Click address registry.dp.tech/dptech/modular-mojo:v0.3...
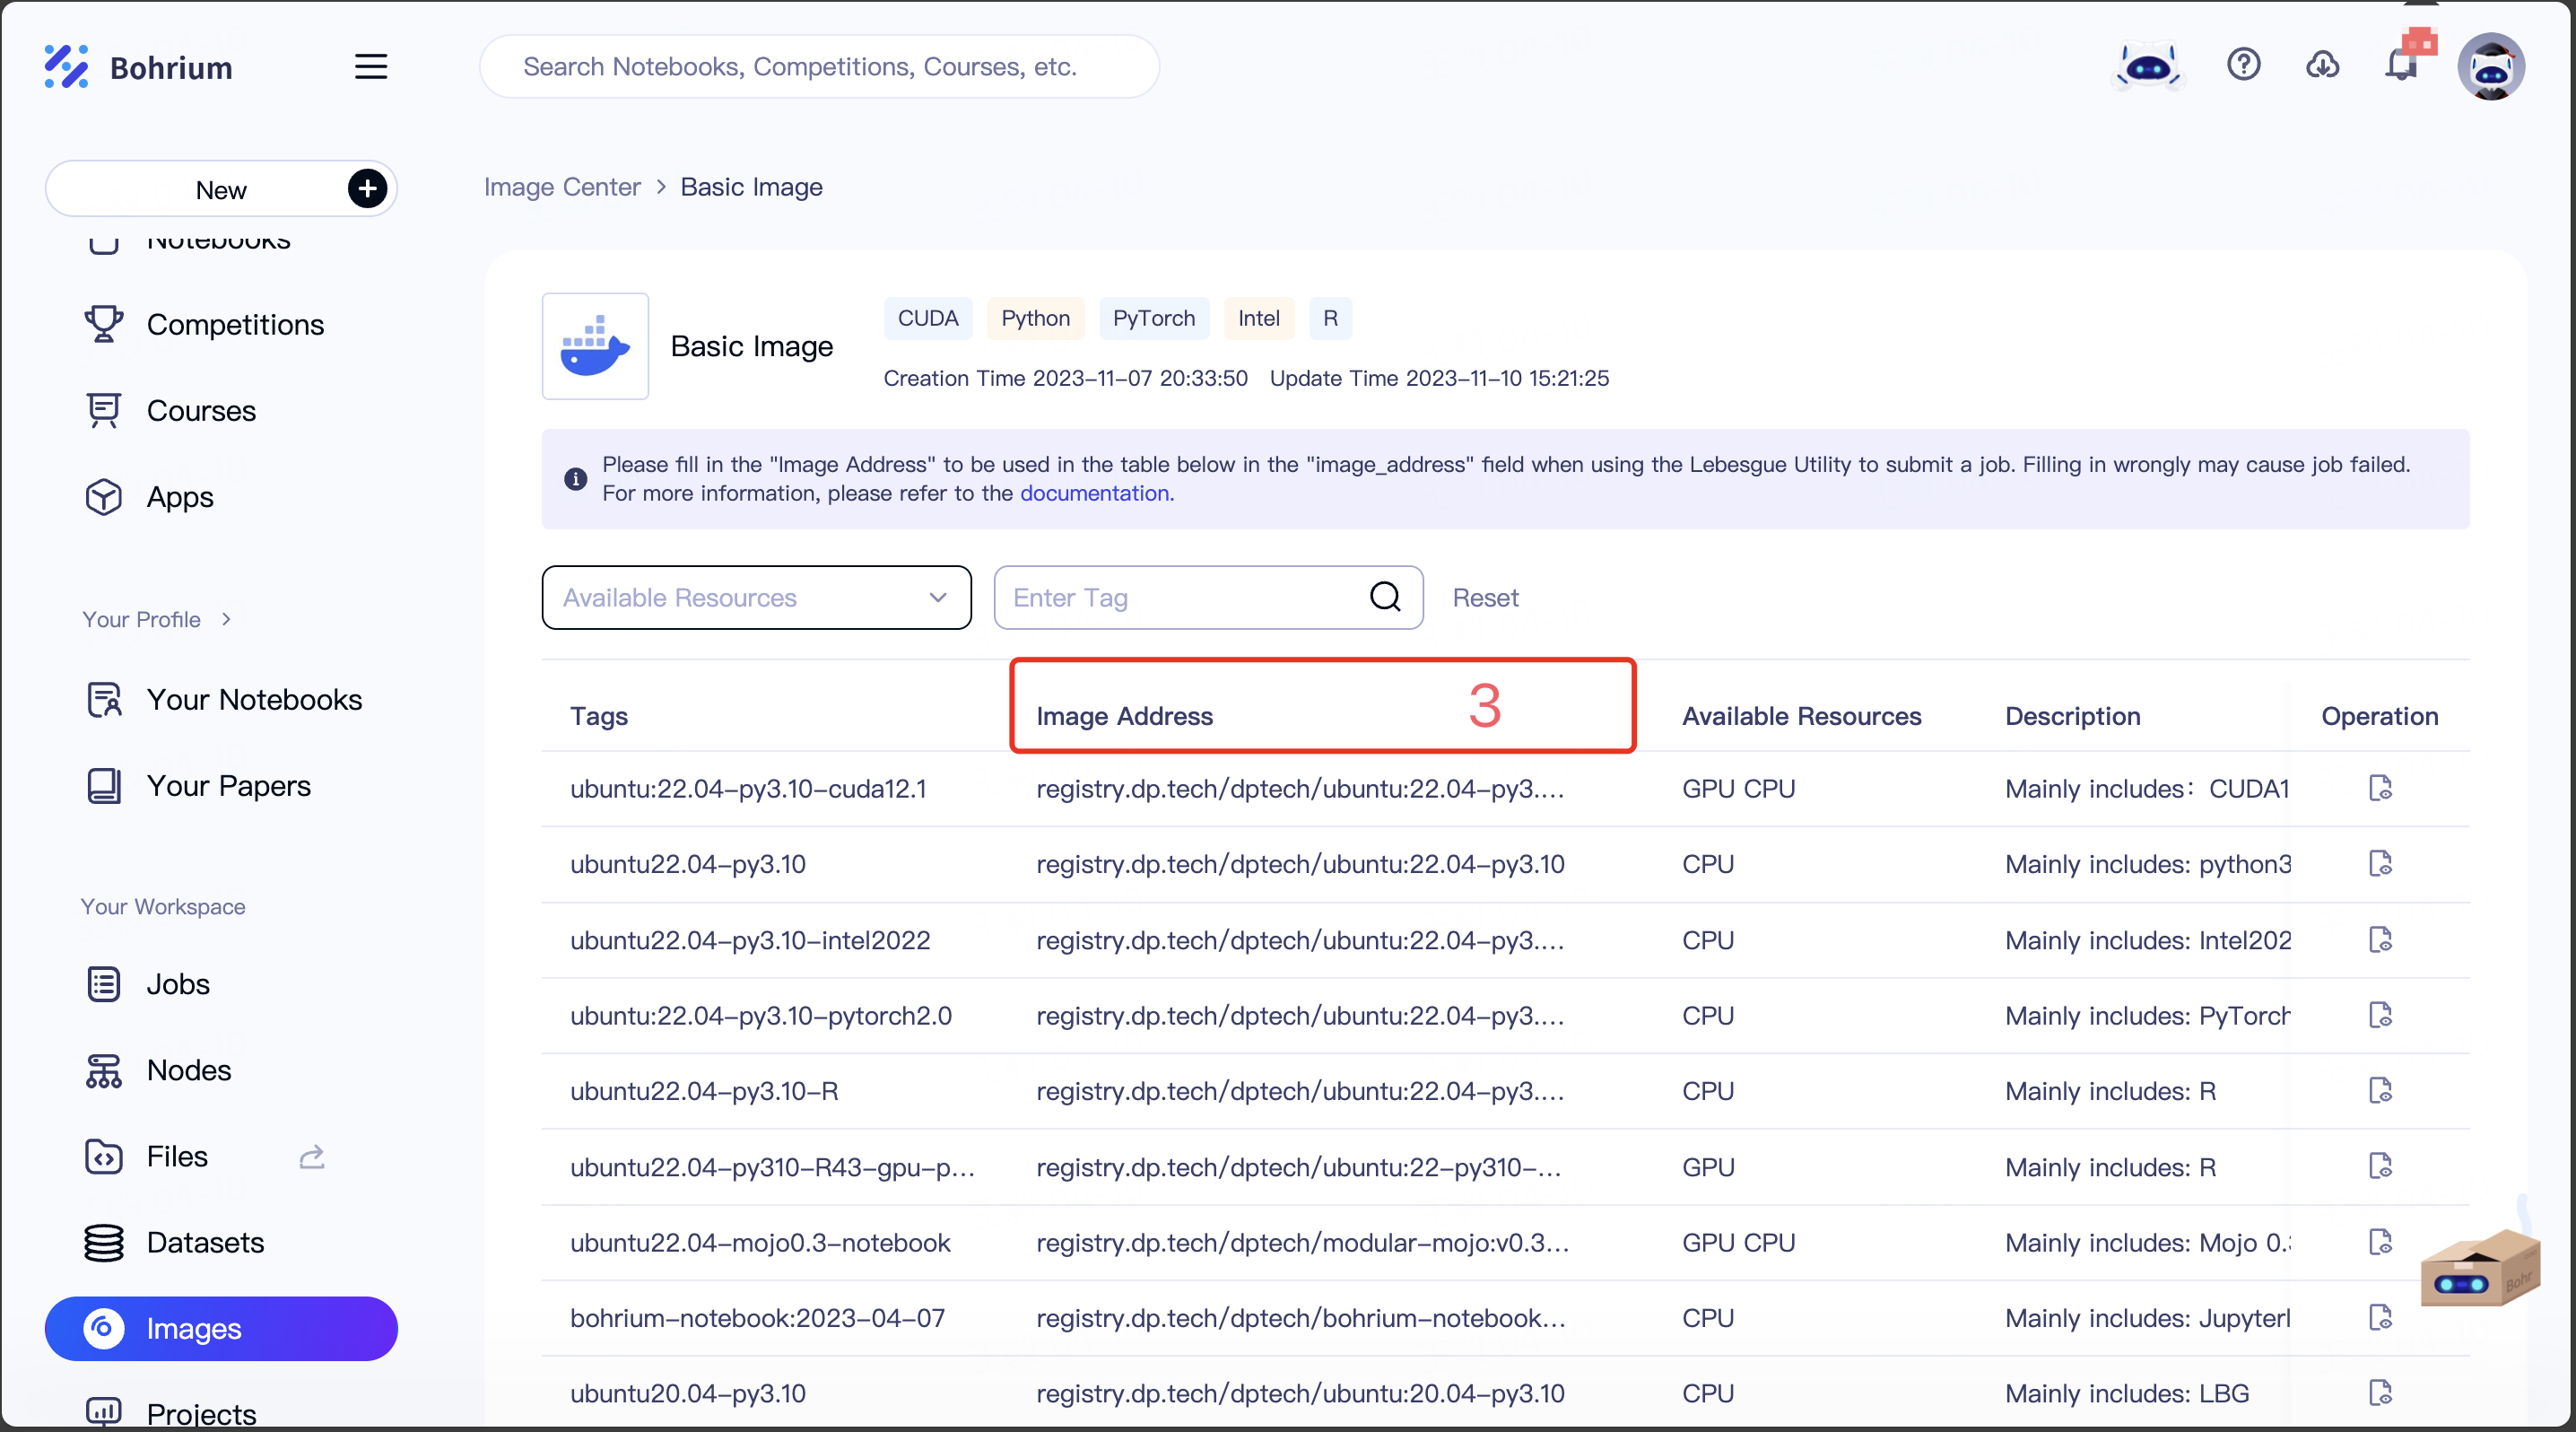This screenshot has width=2576, height=1432. point(1302,1242)
